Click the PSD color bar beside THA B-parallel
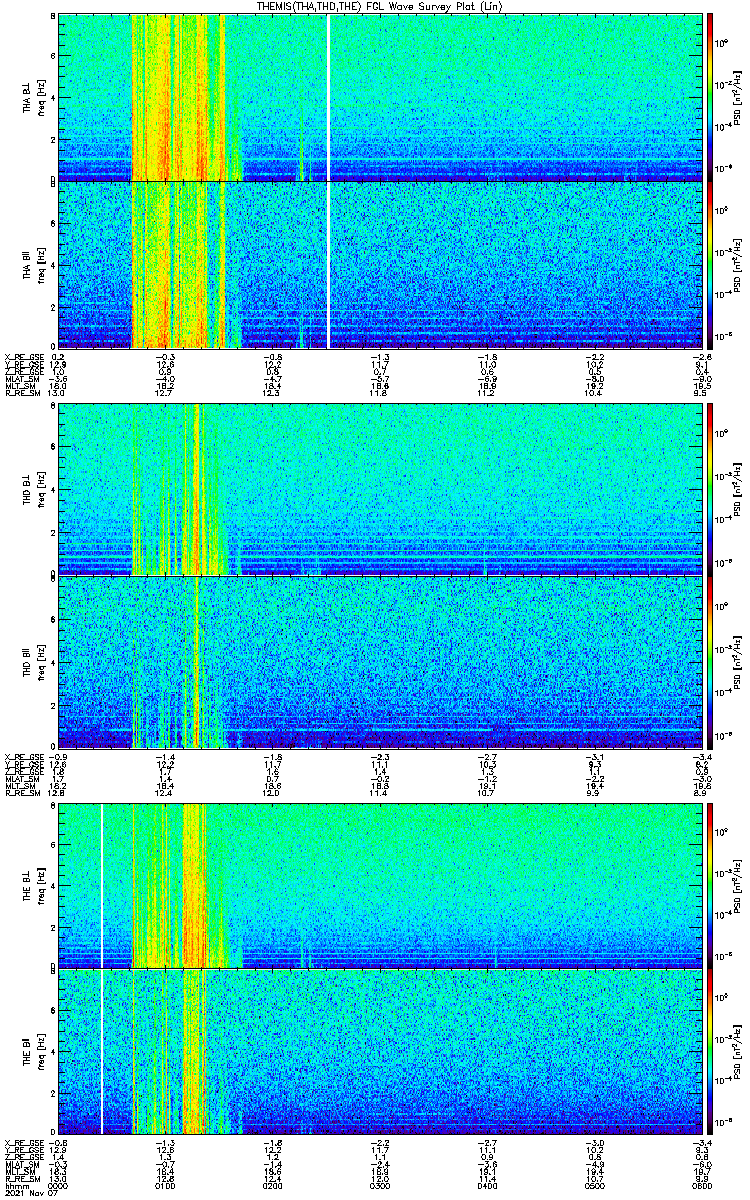Screen dimensions: 750x1200 [x=711, y=265]
